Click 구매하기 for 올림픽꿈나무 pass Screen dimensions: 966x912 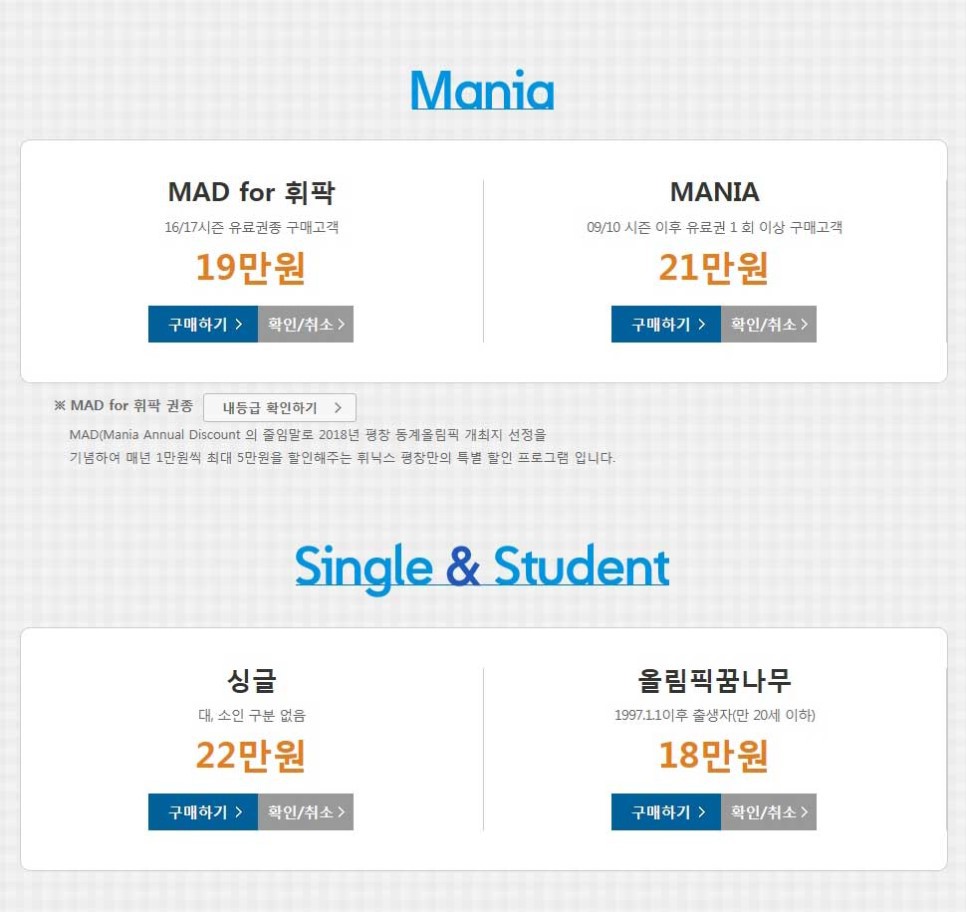666,812
